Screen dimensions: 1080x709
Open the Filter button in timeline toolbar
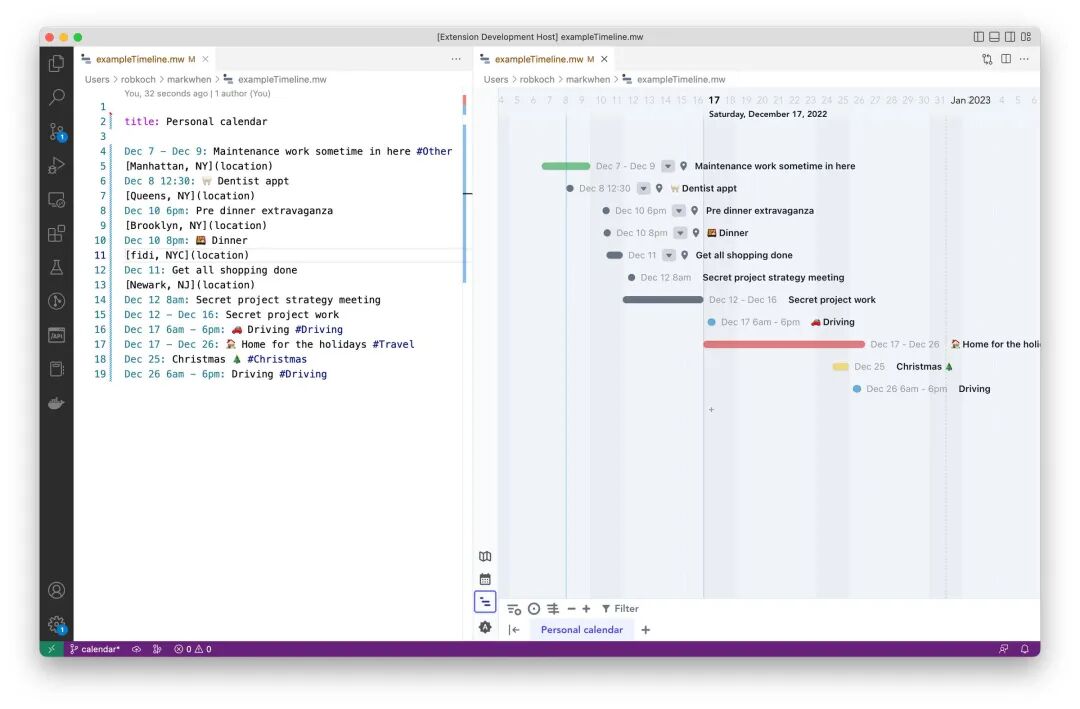pos(620,609)
